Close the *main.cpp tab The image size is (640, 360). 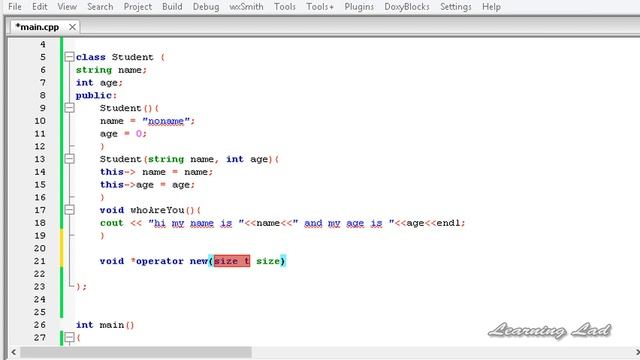click(x=72, y=27)
